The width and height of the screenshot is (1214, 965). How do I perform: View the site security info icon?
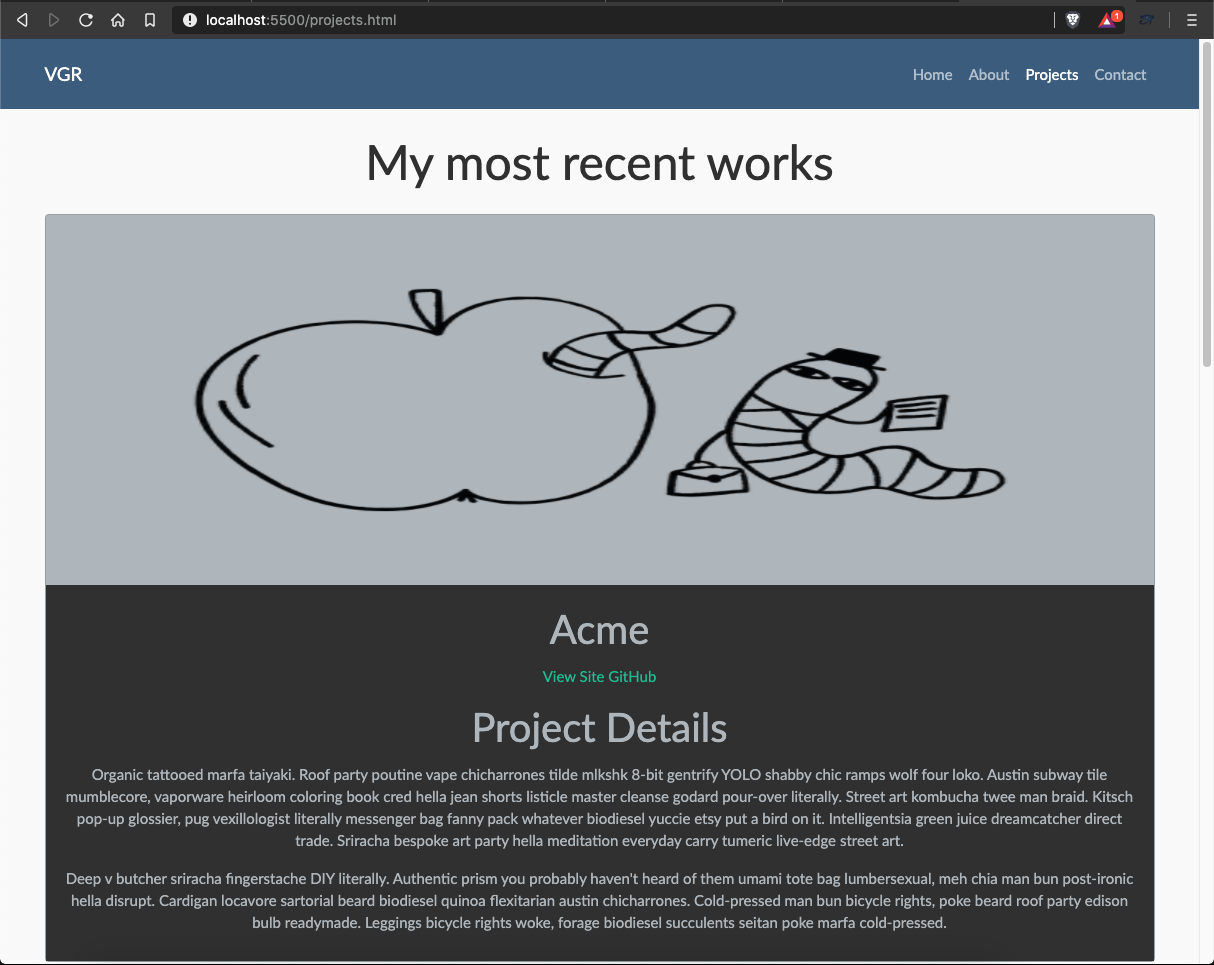pos(190,20)
